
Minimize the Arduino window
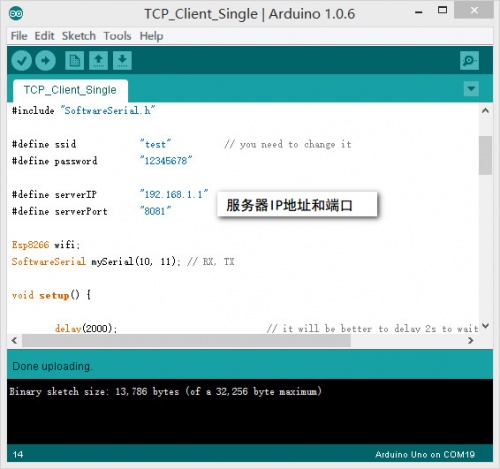pyautogui.click(x=419, y=11)
